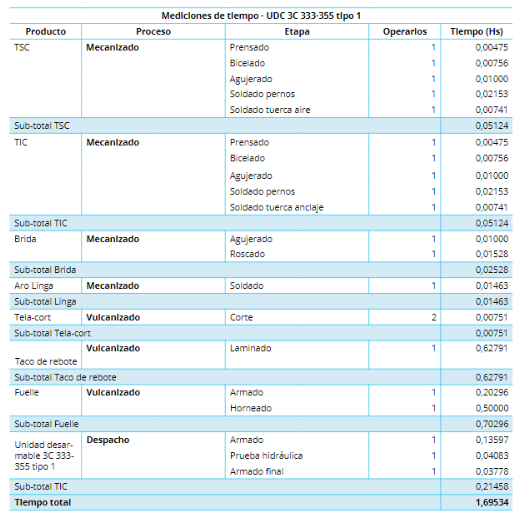Click the Etapa column header
Viewport: 522px width, 517px height.
[x=297, y=32]
